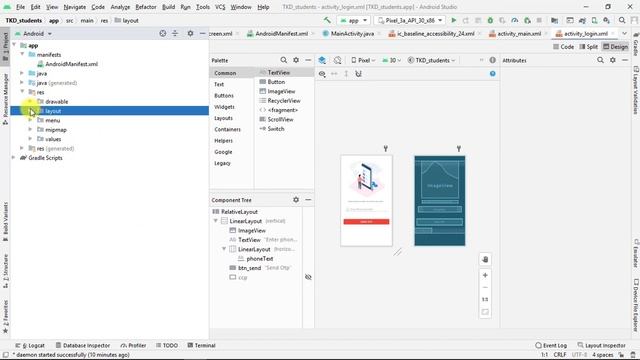Open Database Inspector tool window

pos(83,345)
